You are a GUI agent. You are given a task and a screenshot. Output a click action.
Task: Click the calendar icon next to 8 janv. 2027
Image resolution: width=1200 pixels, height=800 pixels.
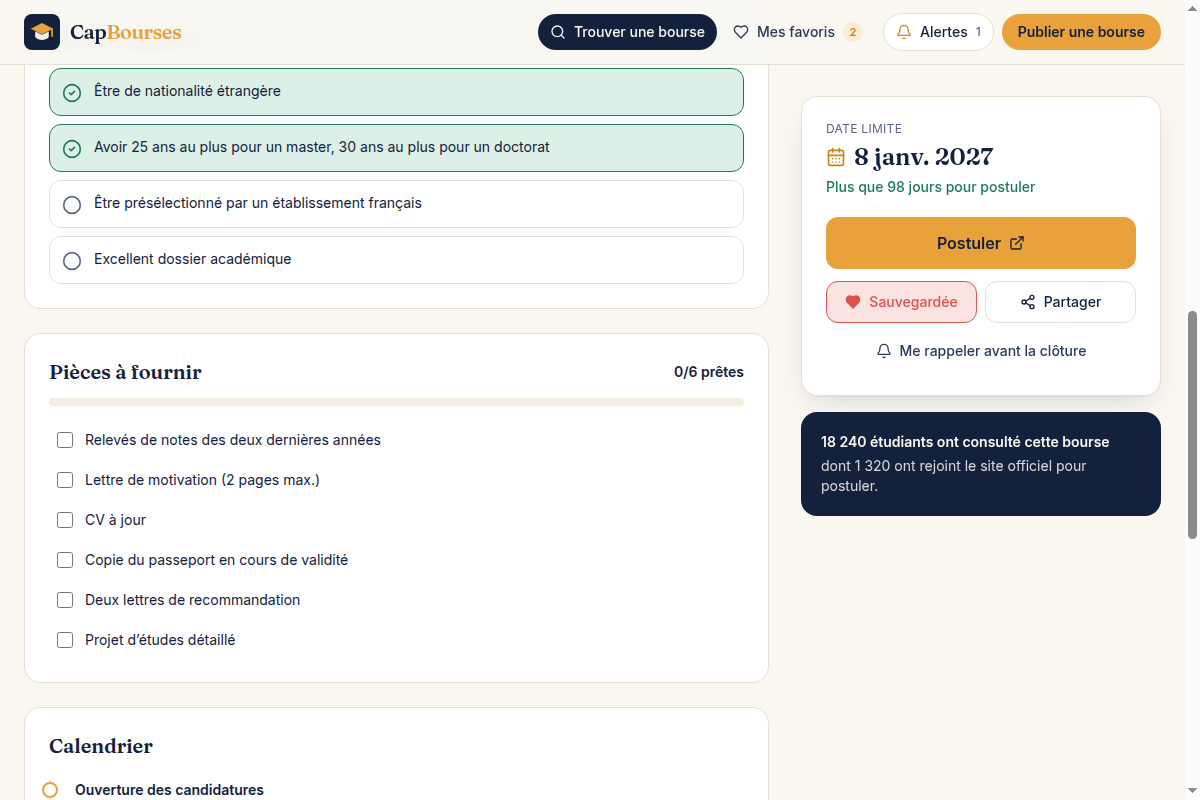[836, 157]
